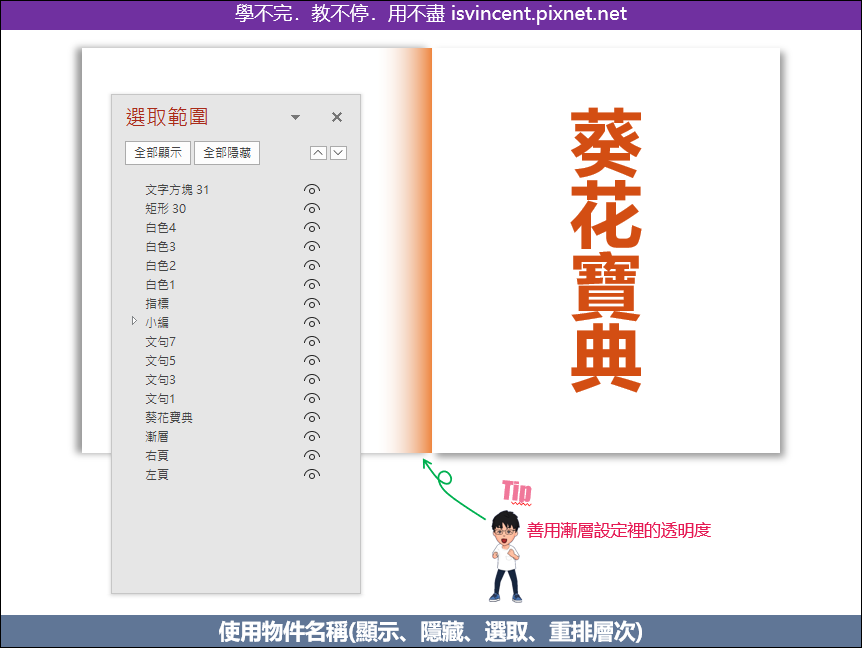Toggle visibility of 白色2
The width and height of the screenshot is (862, 648).
312,265
